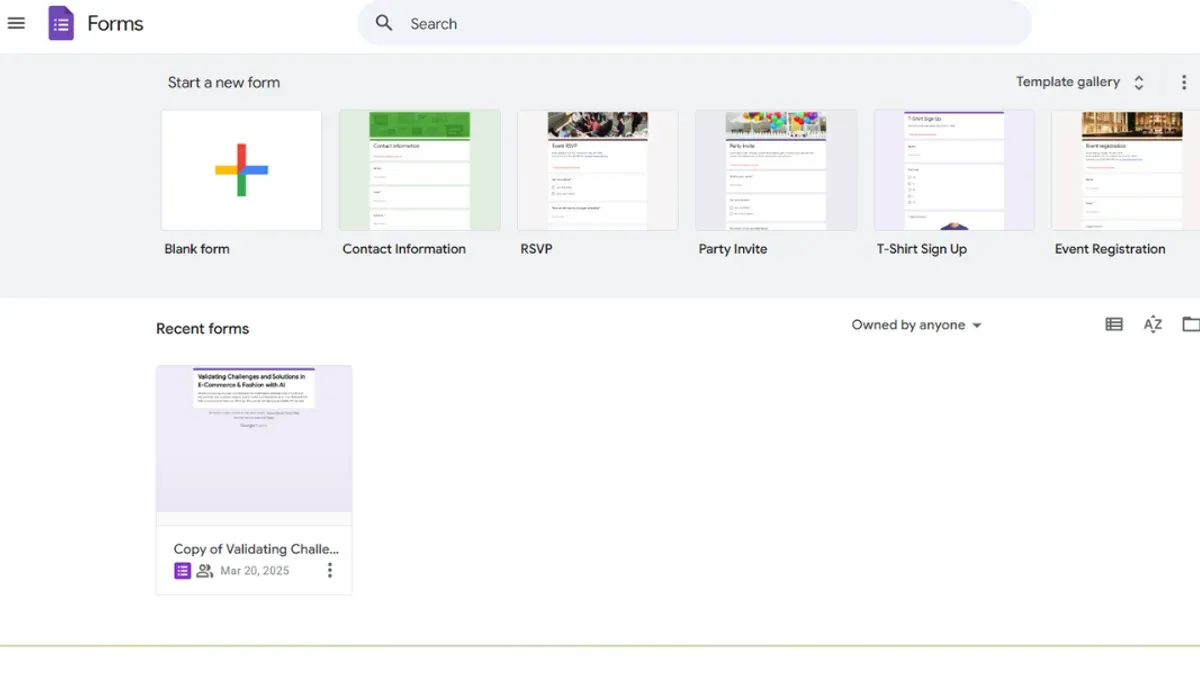Click the search magnifier icon
The width and height of the screenshot is (1200, 675).
point(384,23)
